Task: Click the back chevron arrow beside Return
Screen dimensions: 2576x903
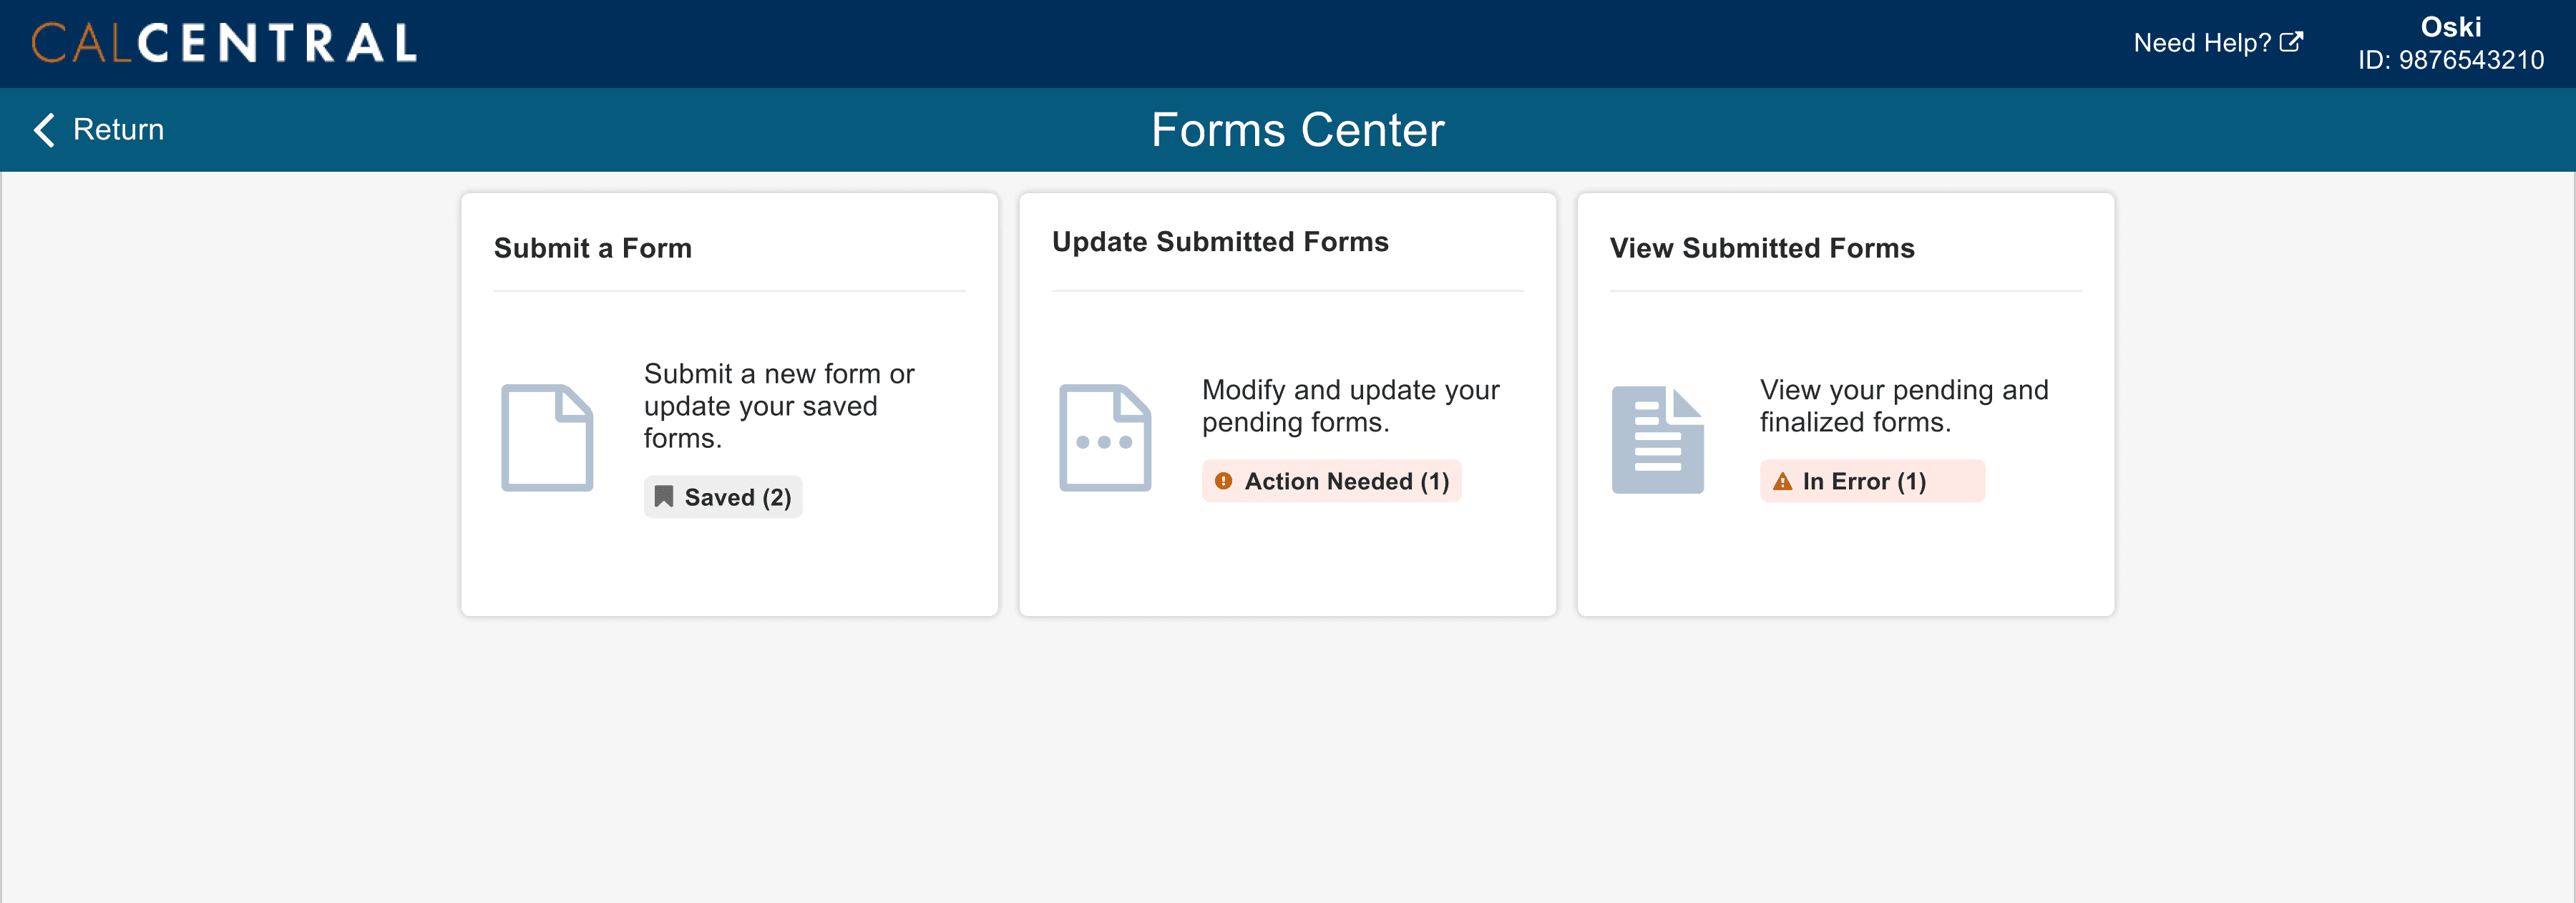Action: click(x=44, y=130)
